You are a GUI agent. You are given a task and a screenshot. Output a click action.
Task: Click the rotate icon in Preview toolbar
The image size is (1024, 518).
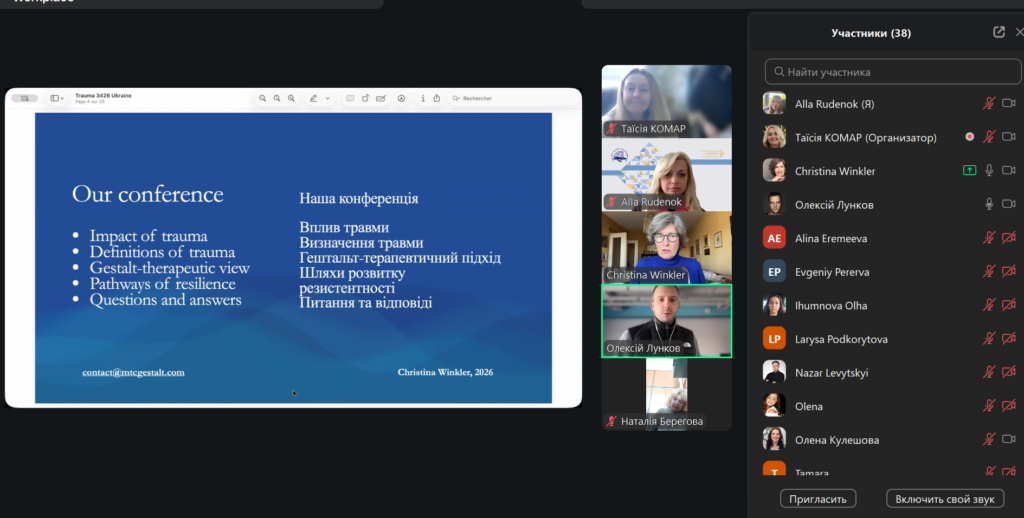tap(366, 98)
